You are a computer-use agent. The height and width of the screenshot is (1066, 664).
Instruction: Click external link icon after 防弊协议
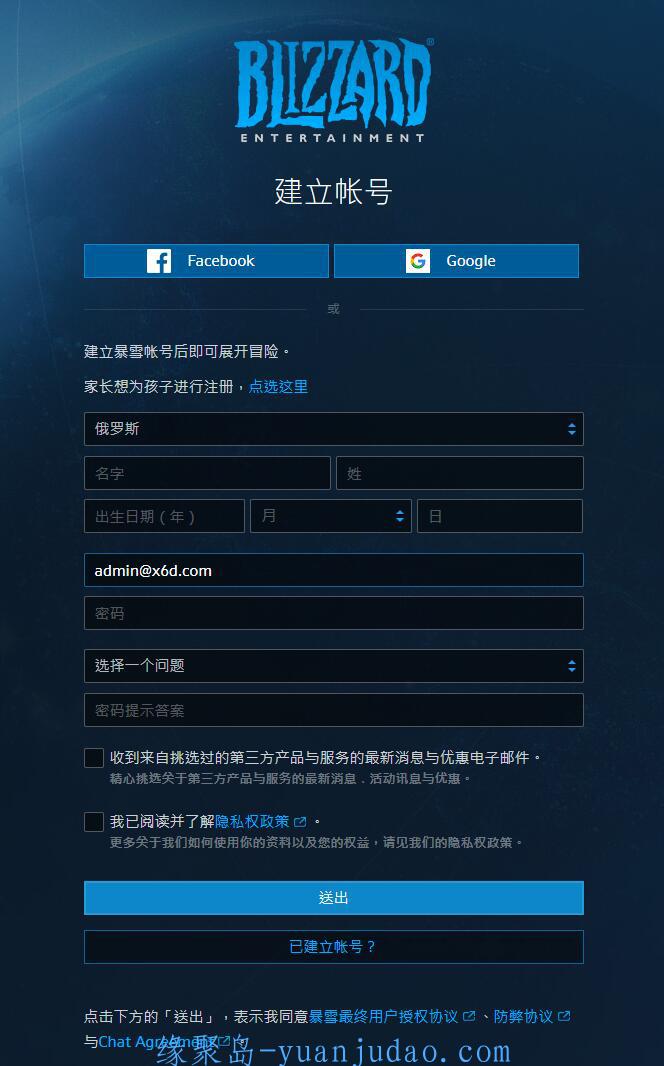coord(564,1016)
